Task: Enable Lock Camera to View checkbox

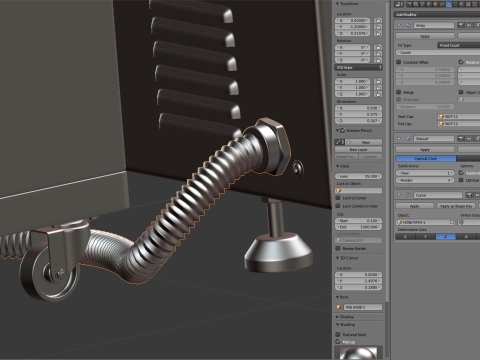Action: point(338,206)
